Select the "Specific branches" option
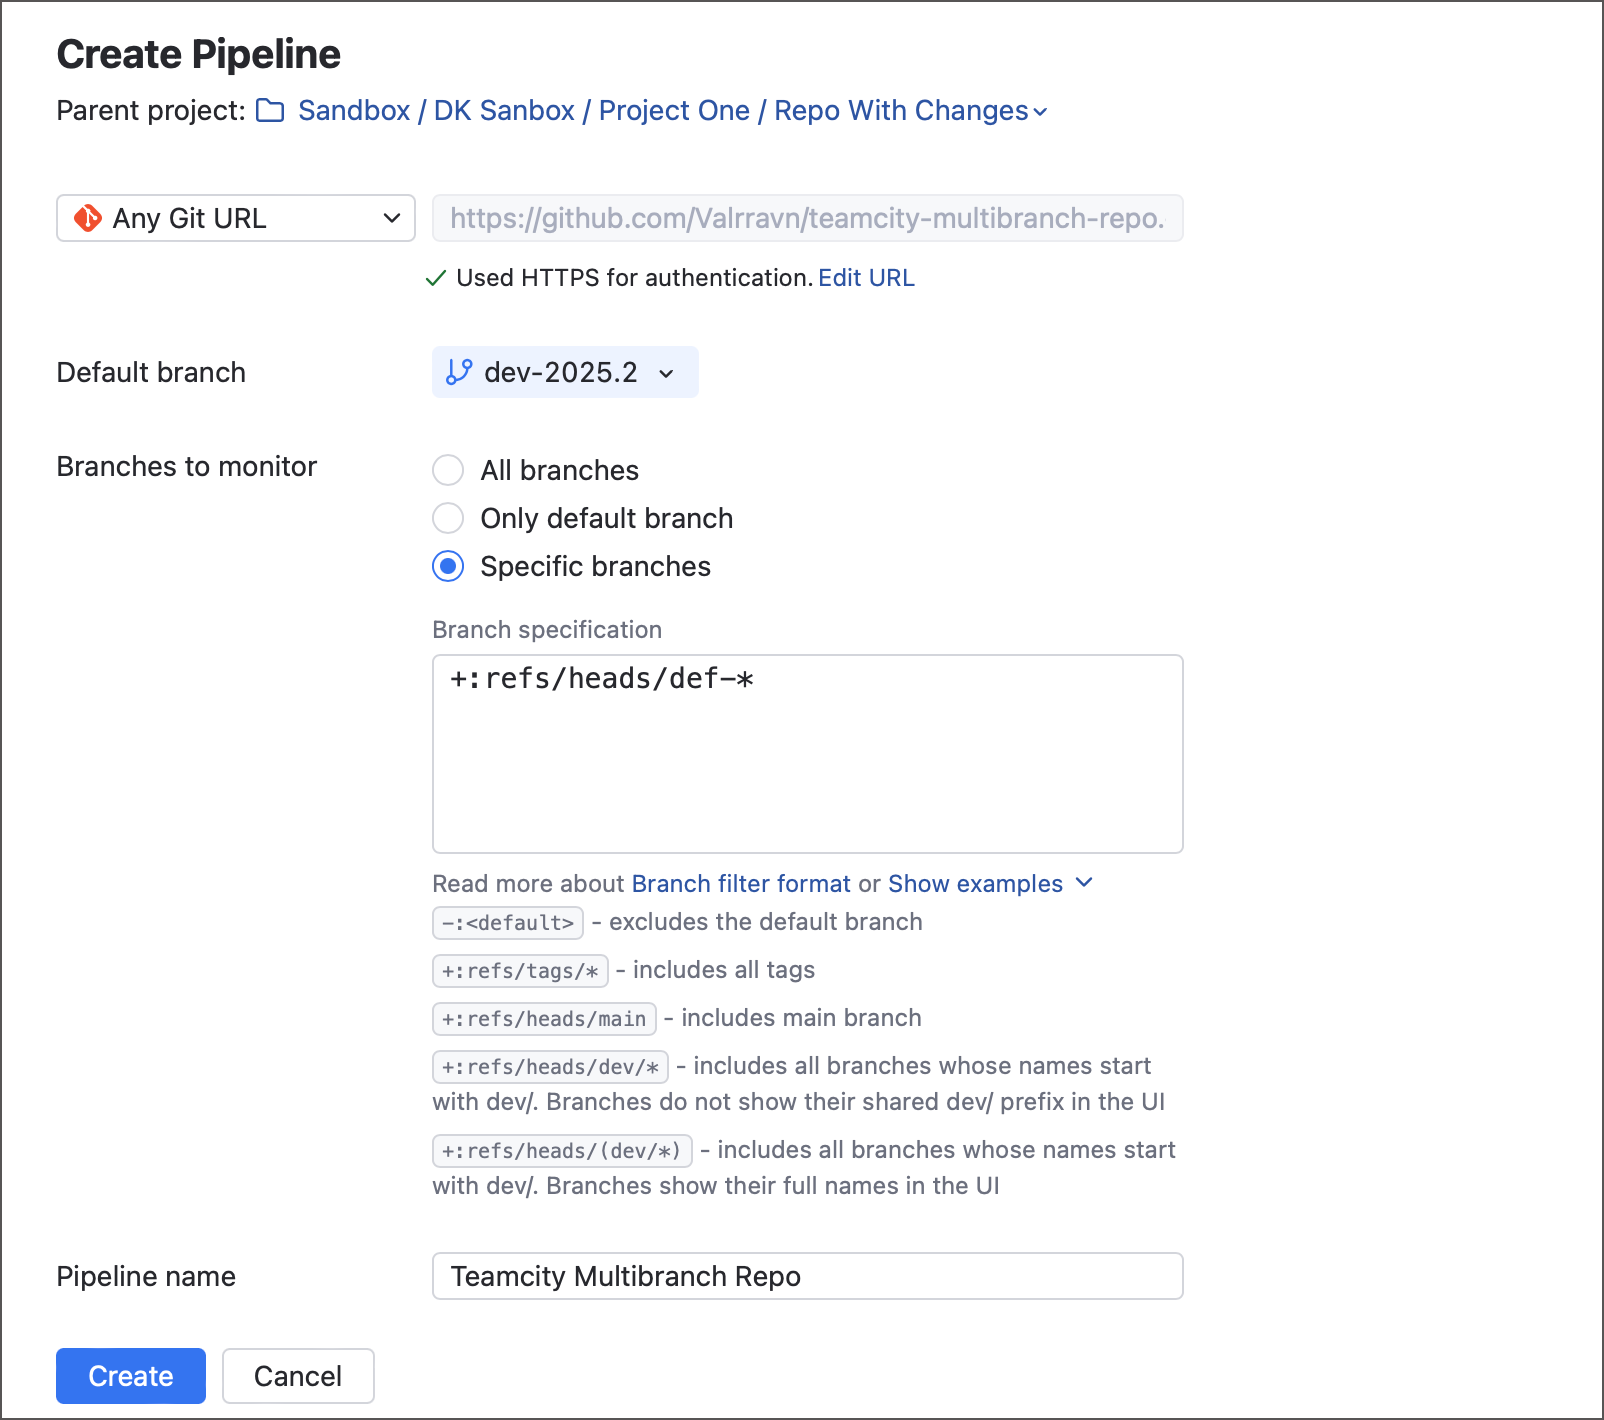Viewport: 1604px width, 1420px height. pos(448,566)
